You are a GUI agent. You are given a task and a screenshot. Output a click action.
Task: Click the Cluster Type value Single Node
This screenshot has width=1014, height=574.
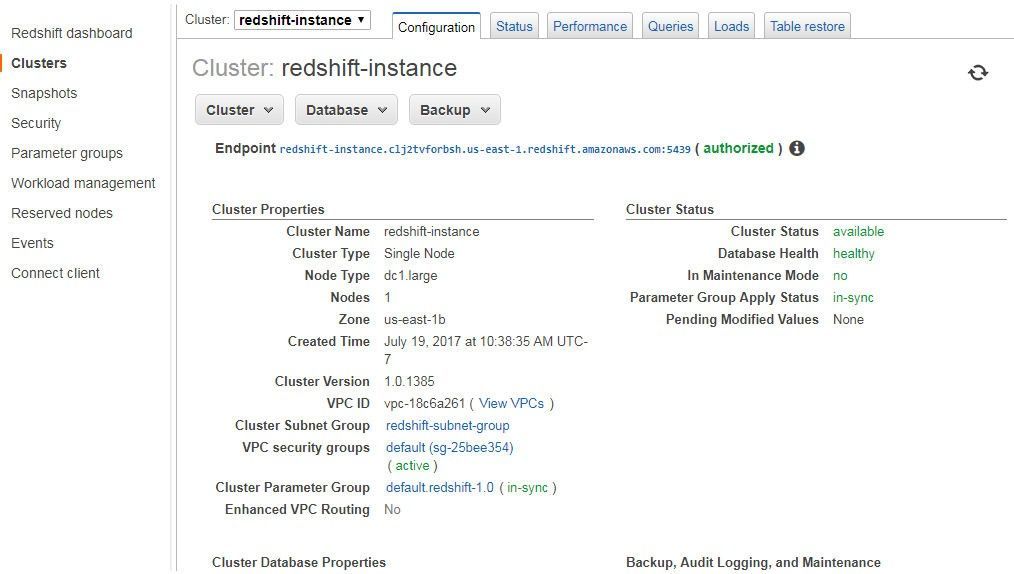419,253
